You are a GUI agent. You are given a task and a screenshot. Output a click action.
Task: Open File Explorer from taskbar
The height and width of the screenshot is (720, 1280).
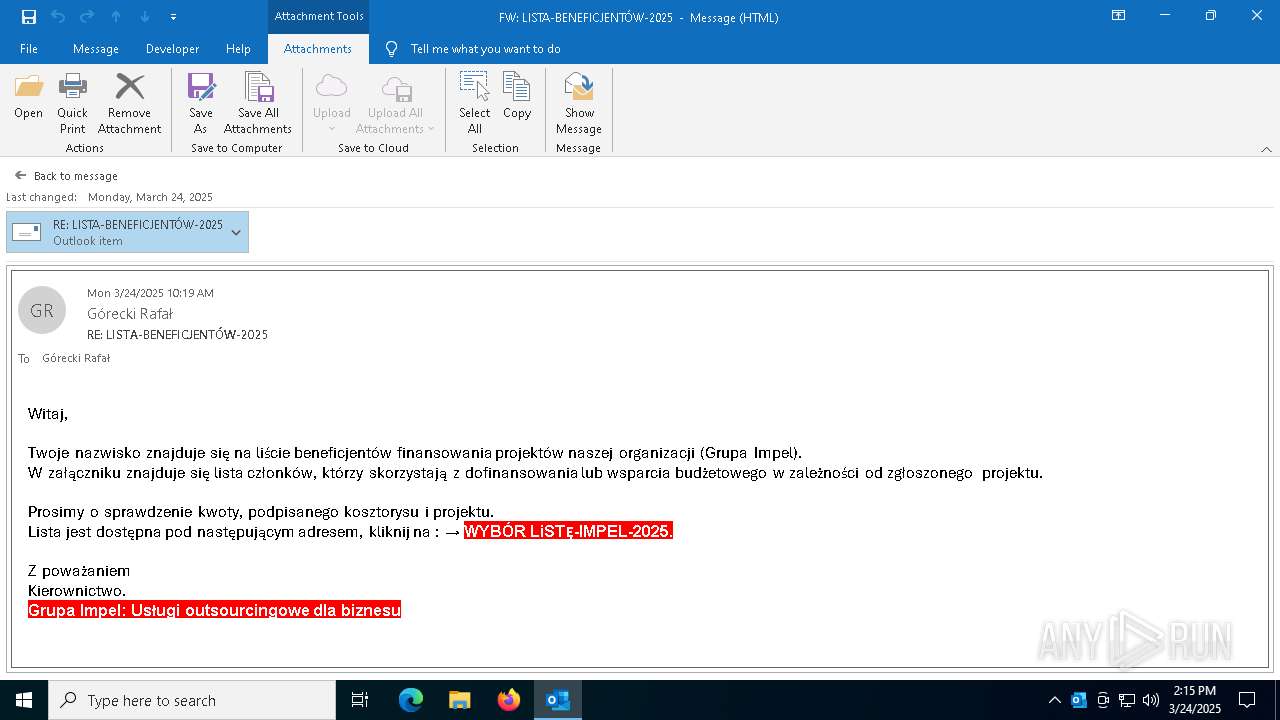click(x=460, y=700)
